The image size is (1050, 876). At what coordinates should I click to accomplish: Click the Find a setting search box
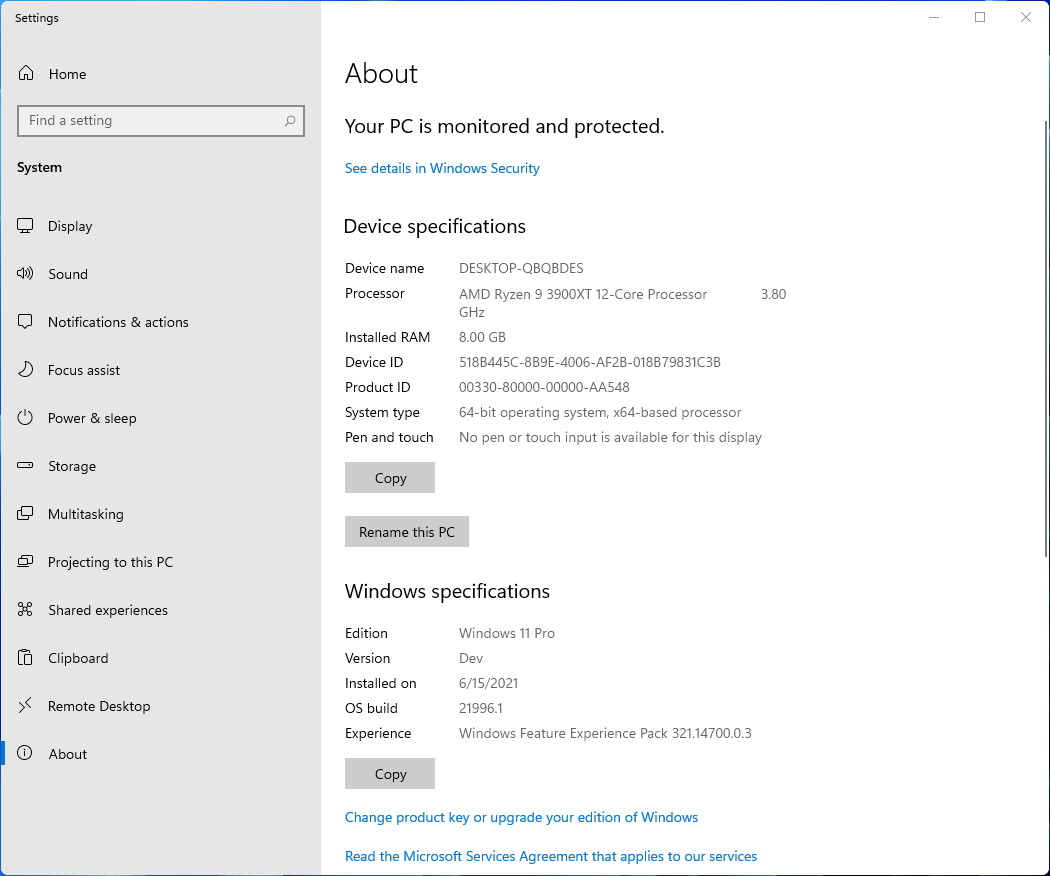point(161,121)
